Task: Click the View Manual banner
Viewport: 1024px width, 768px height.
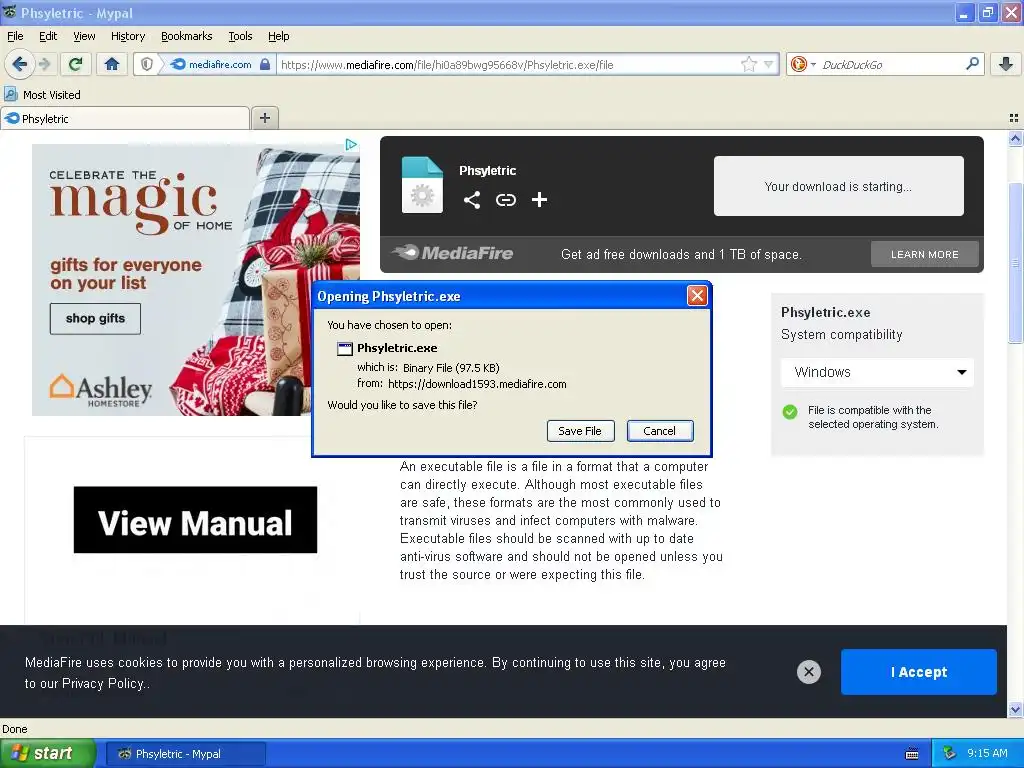Action: coord(195,520)
